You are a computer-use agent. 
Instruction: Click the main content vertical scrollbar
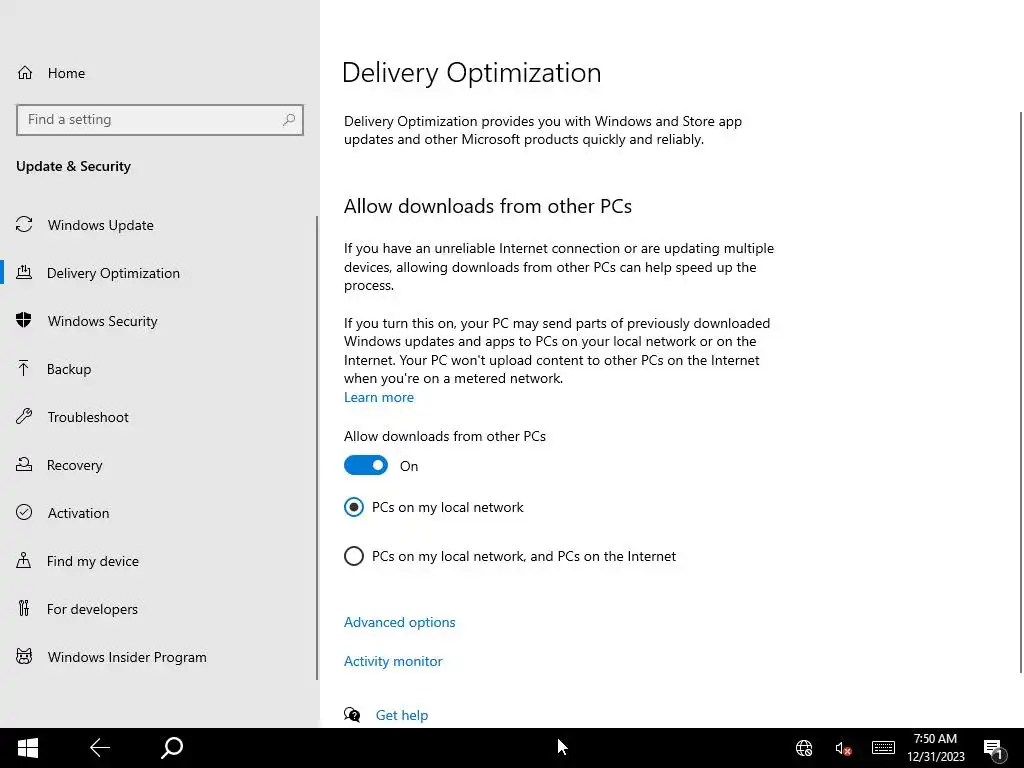click(x=1021, y=392)
